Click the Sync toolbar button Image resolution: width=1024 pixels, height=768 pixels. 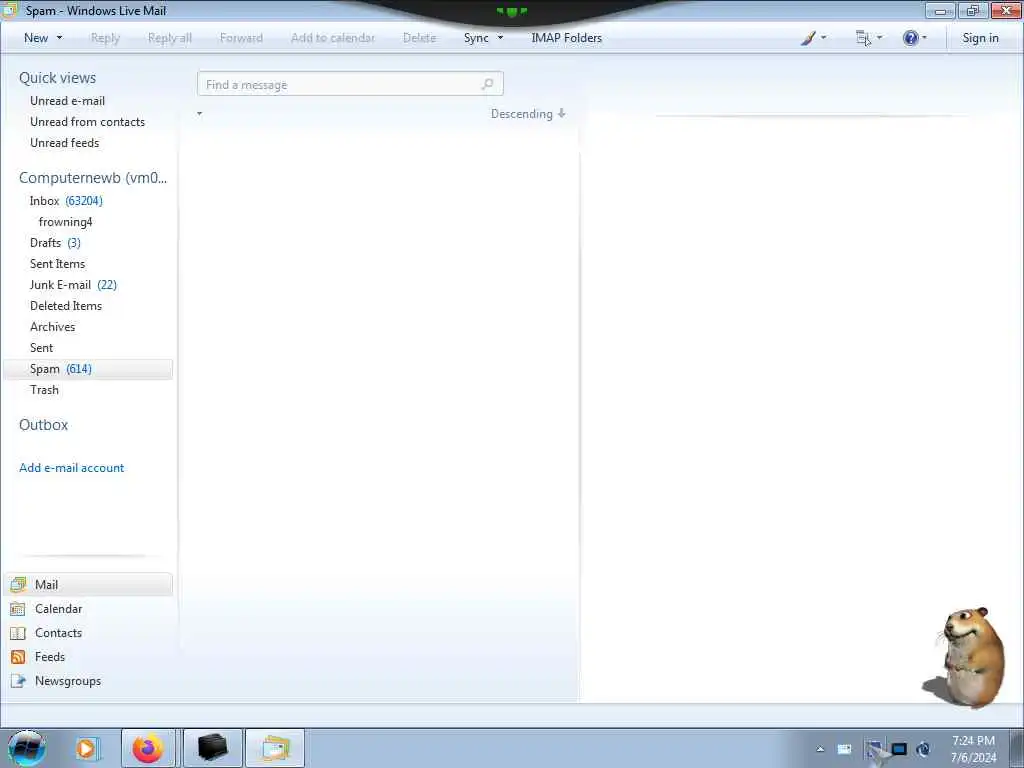[x=476, y=38]
